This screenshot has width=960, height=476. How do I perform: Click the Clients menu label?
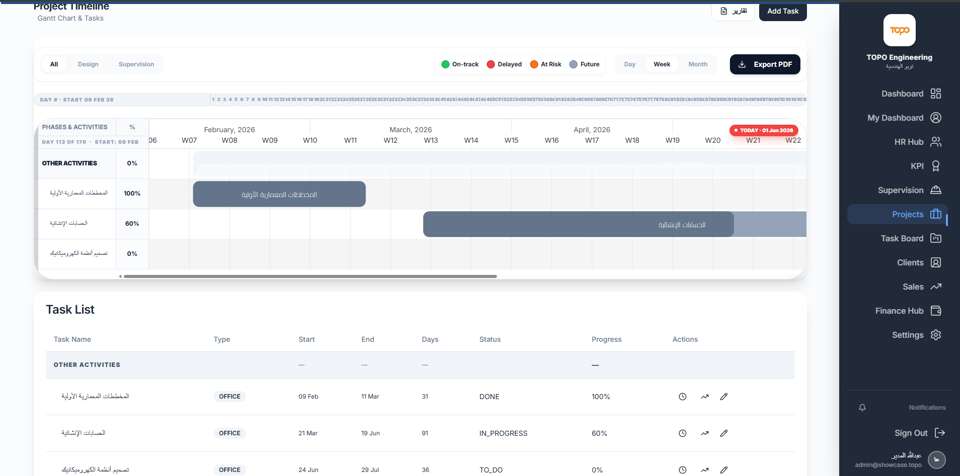coord(910,262)
